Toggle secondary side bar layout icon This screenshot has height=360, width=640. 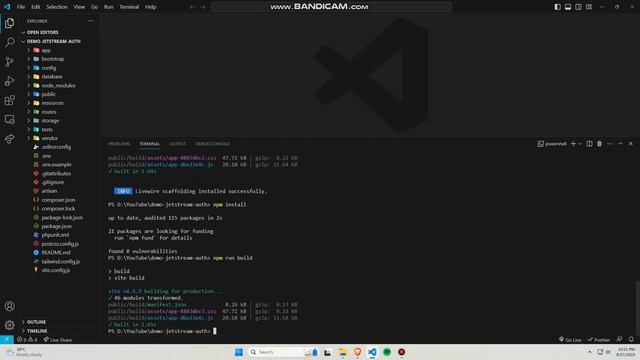click(578, 7)
